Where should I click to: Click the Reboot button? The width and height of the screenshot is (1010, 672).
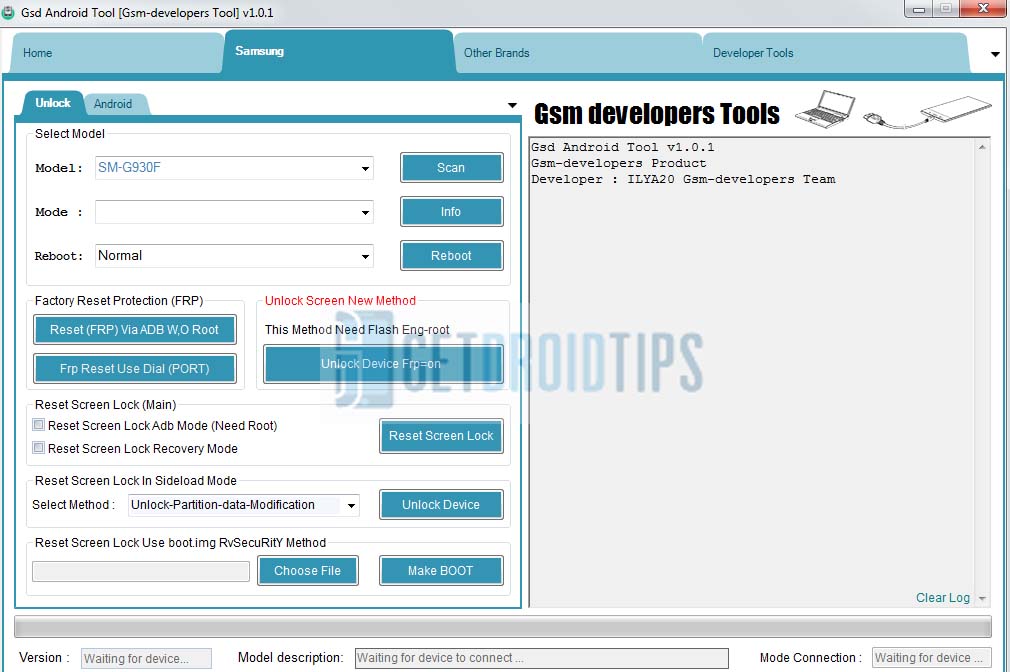452,256
